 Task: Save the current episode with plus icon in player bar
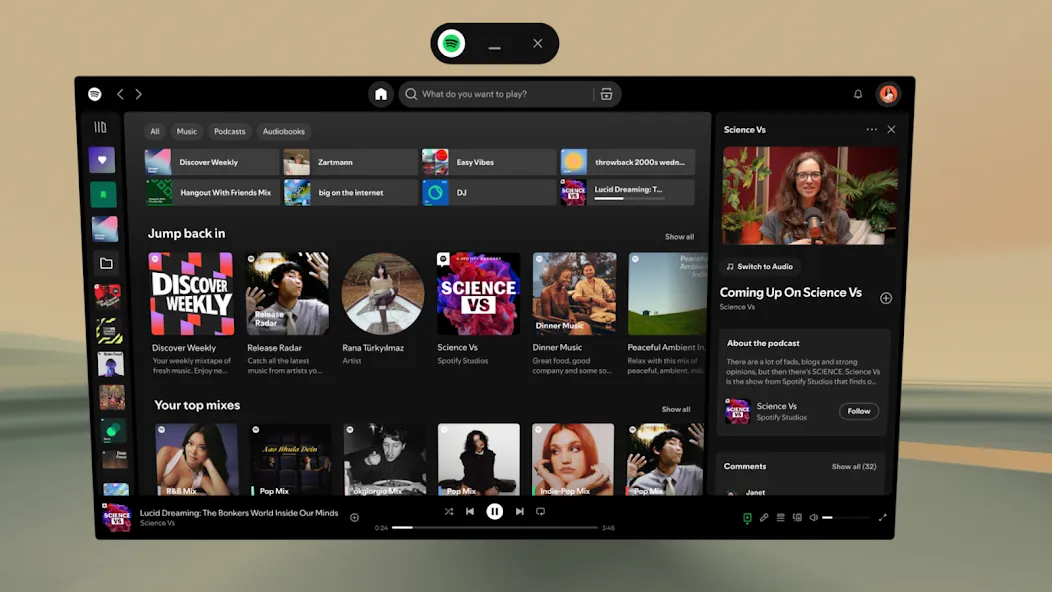coord(354,517)
